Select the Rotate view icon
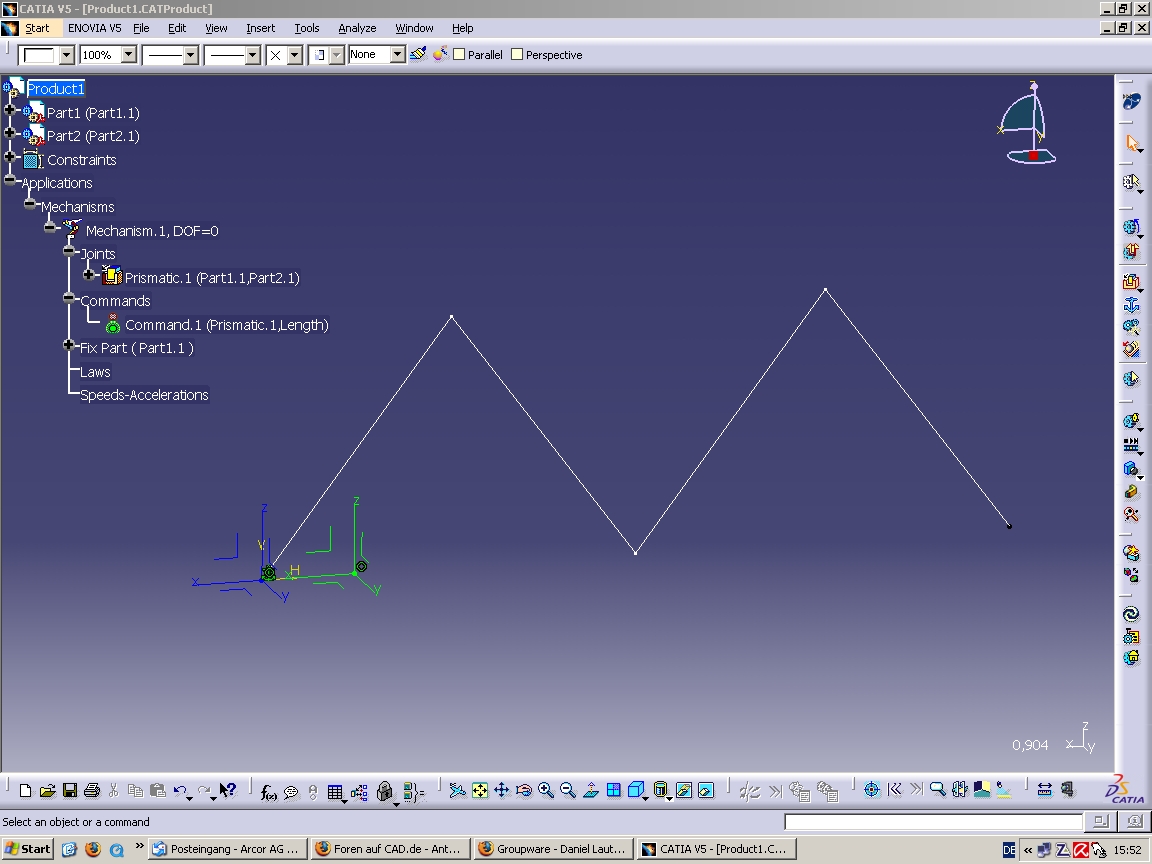The height and width of the screenshot is (864, 1152). (524, 790)
